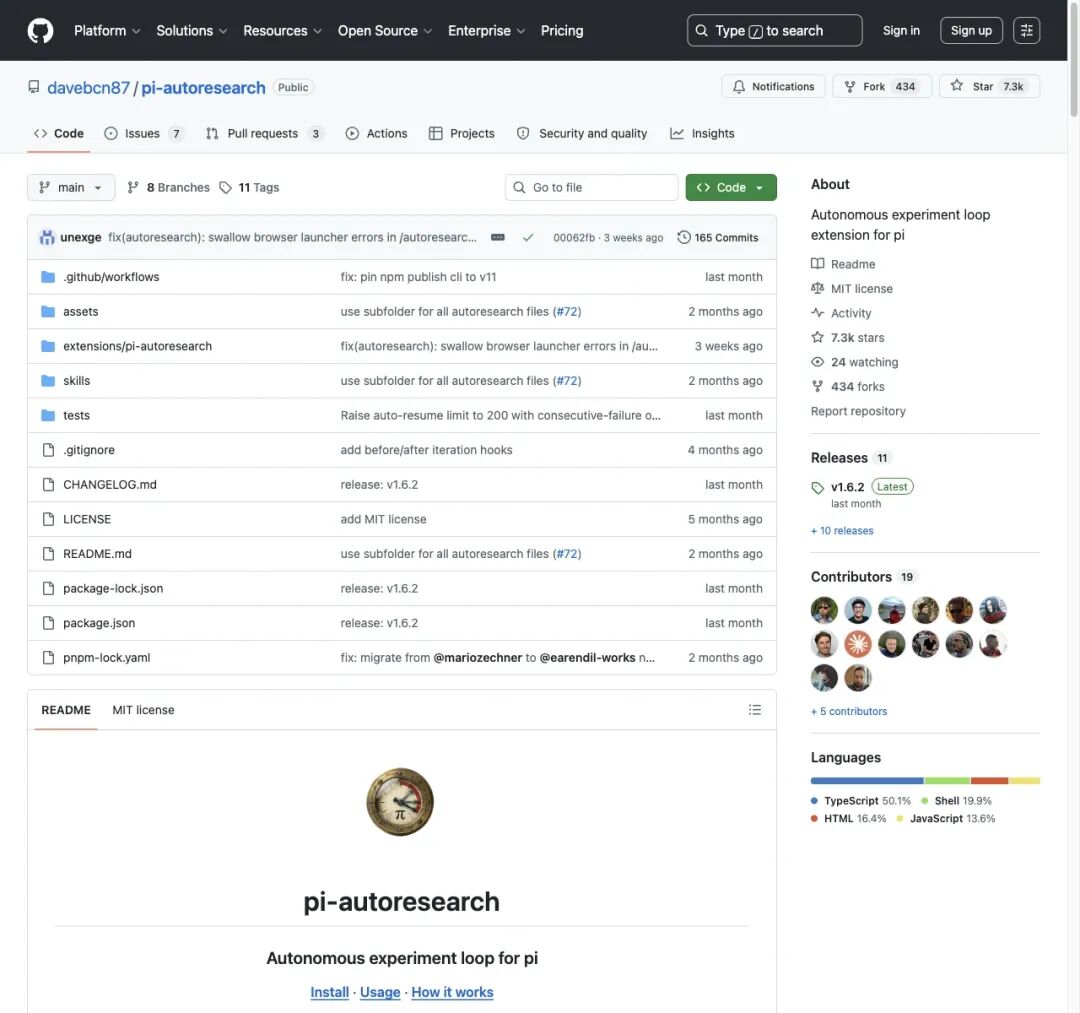Focus the Type / to search field
The image size is (1080, 1013).
click(x=774, y=30)
